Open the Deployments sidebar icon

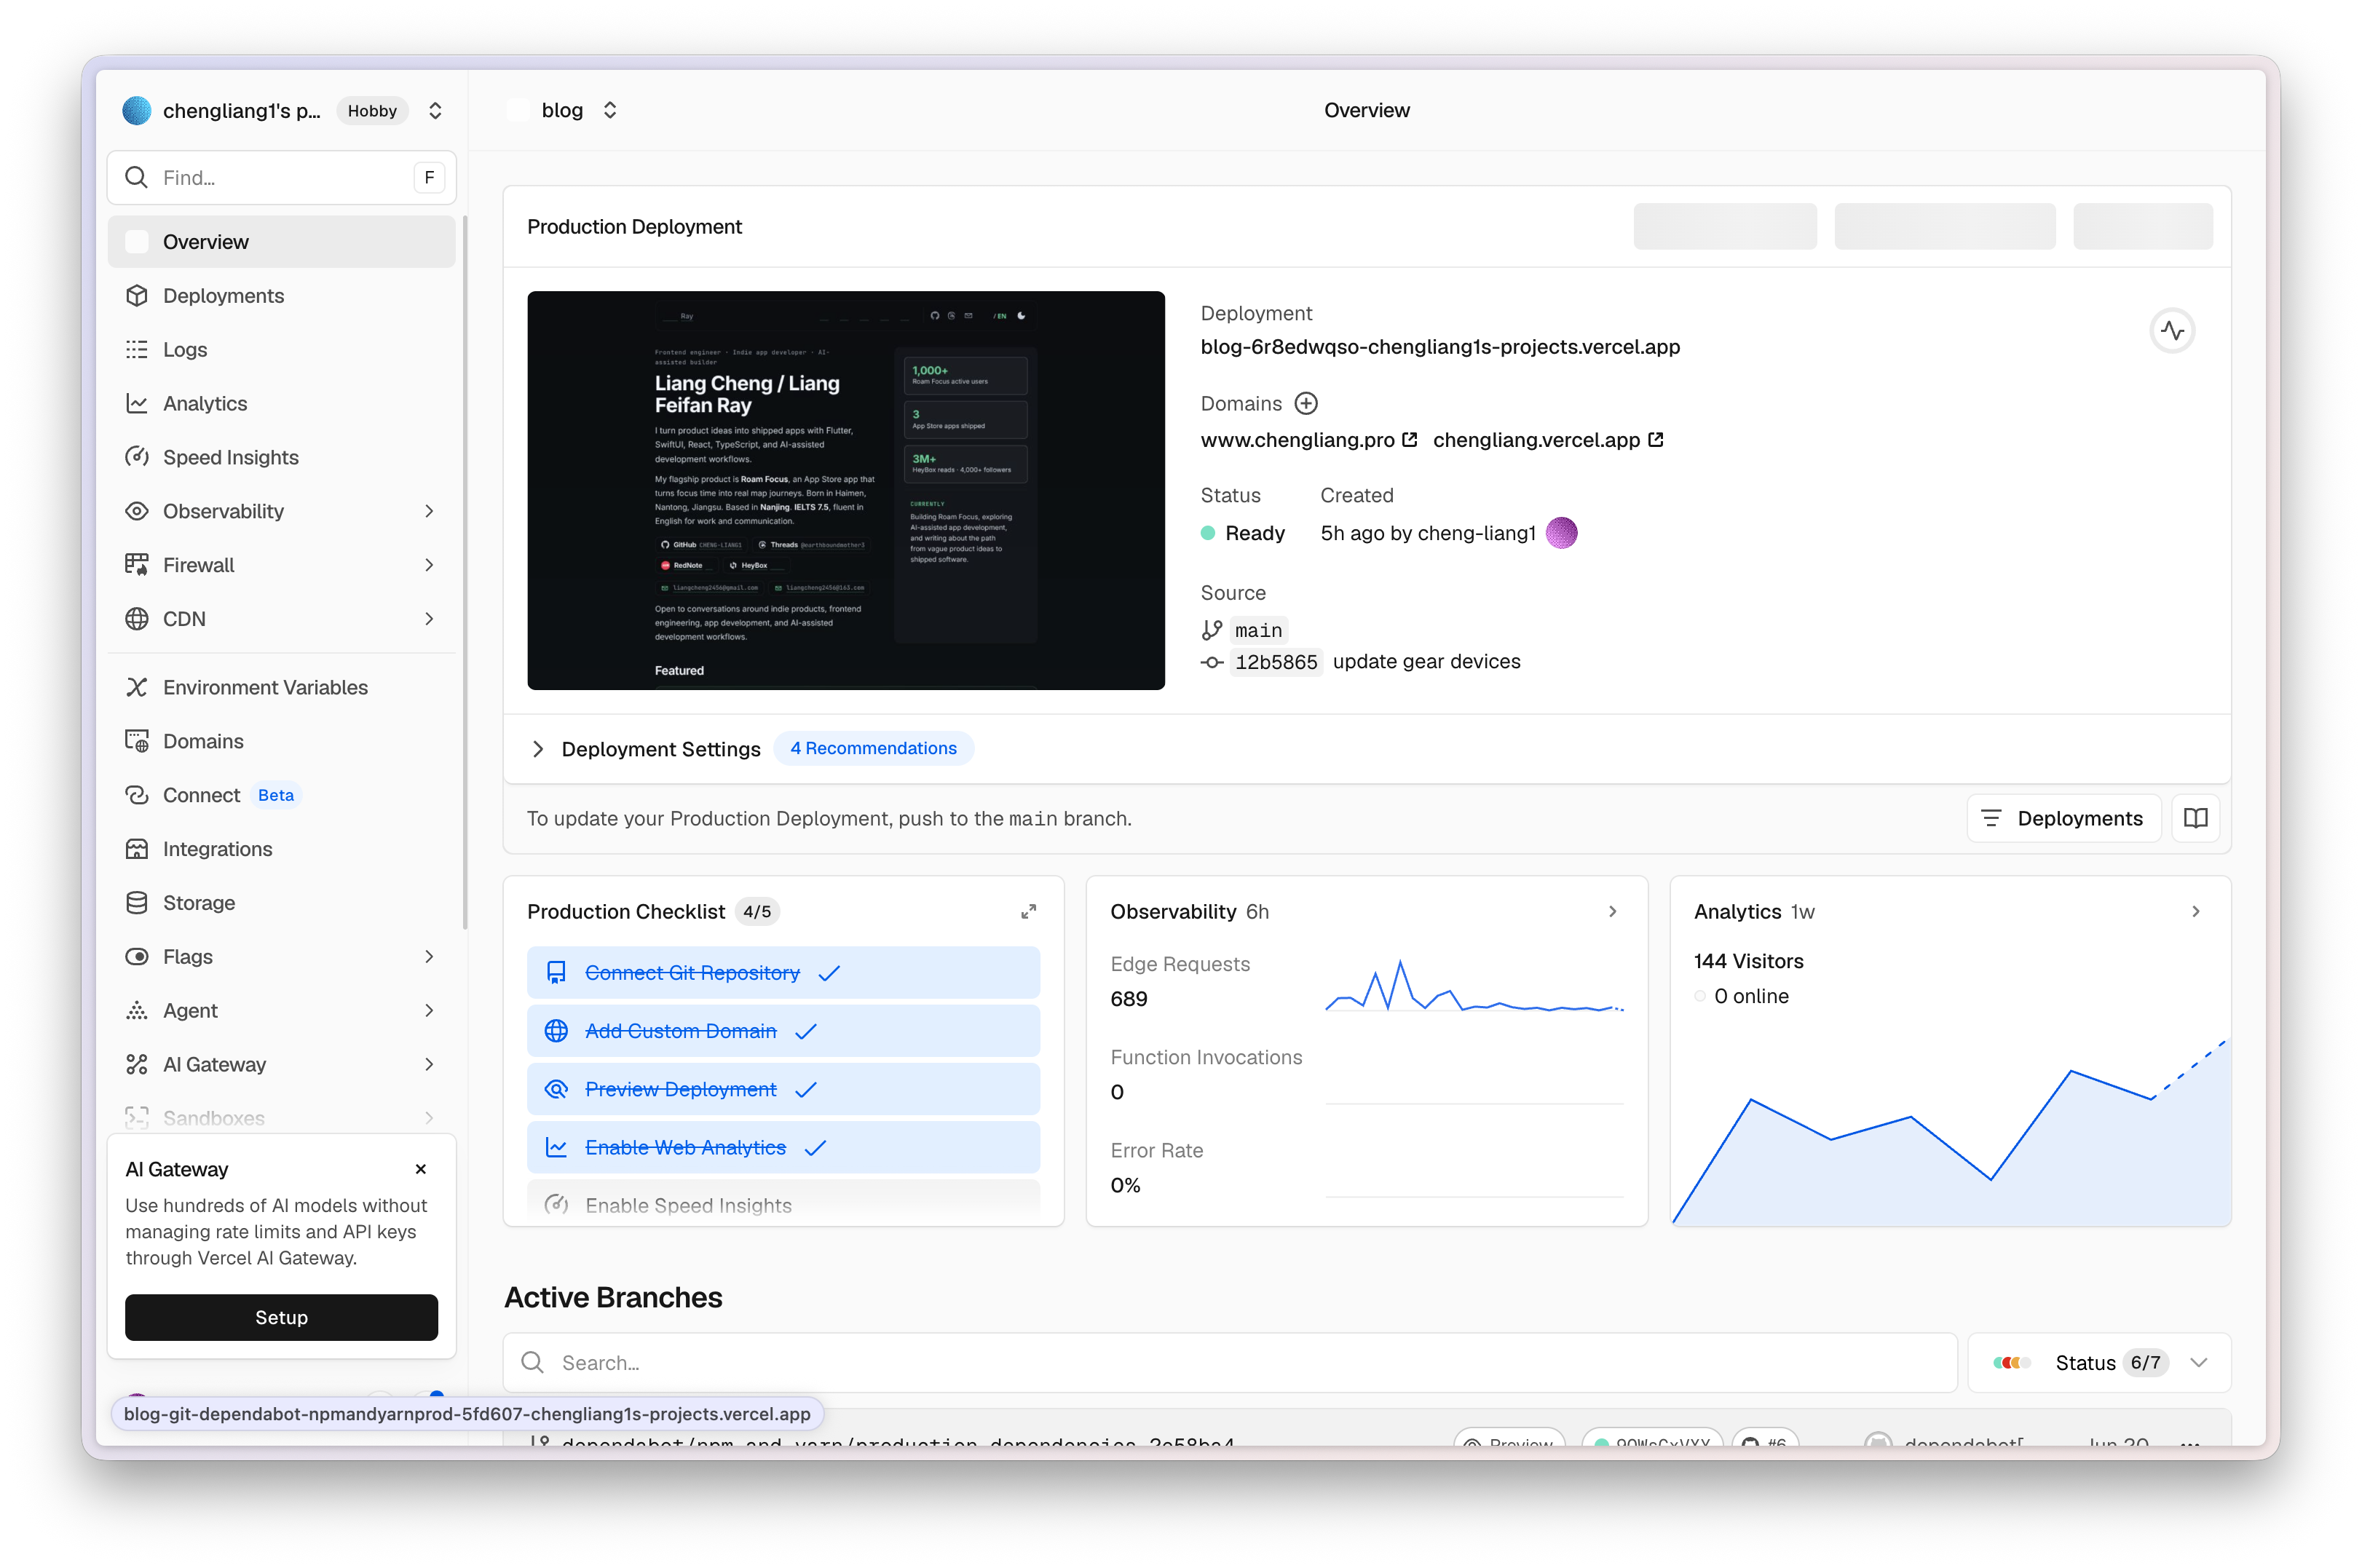[137, 296]
